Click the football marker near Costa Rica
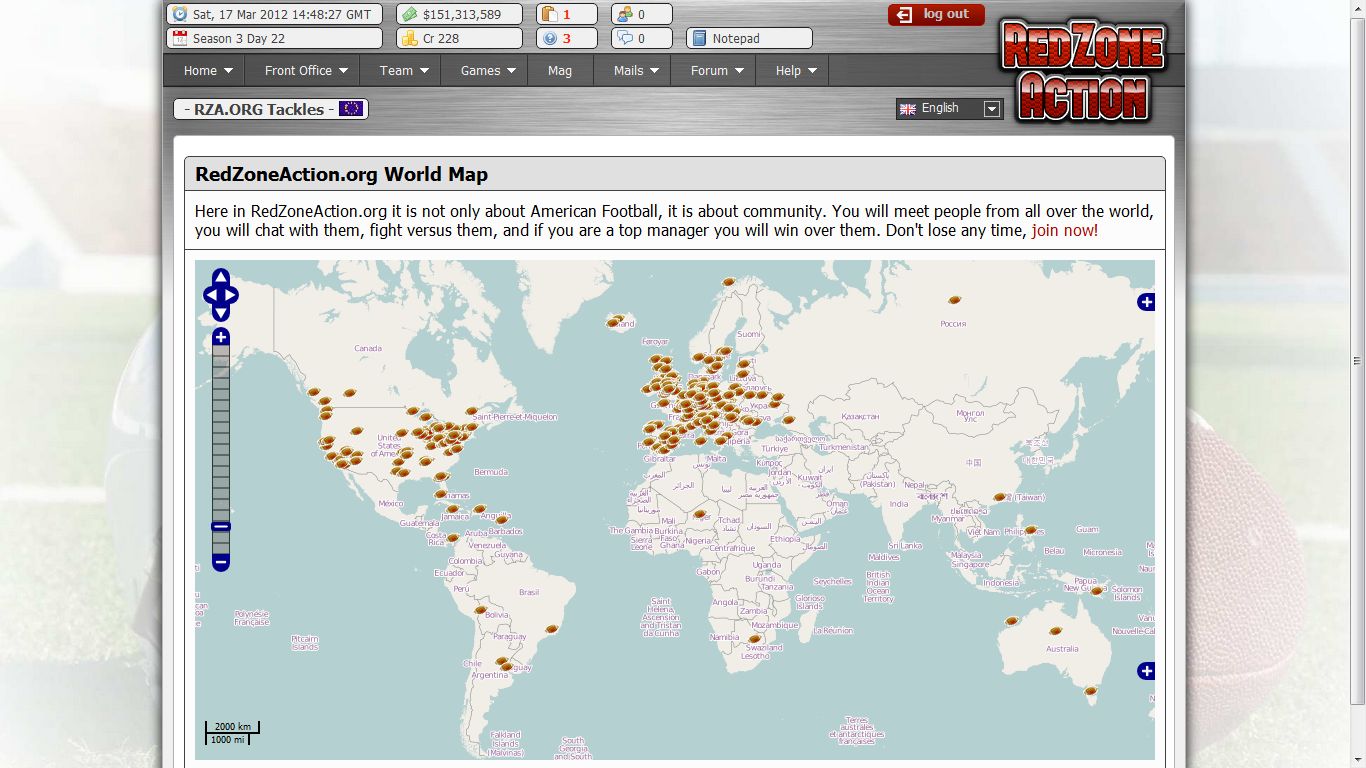The height and width of the screenshot is (768, 1366). tap(452, 537)
